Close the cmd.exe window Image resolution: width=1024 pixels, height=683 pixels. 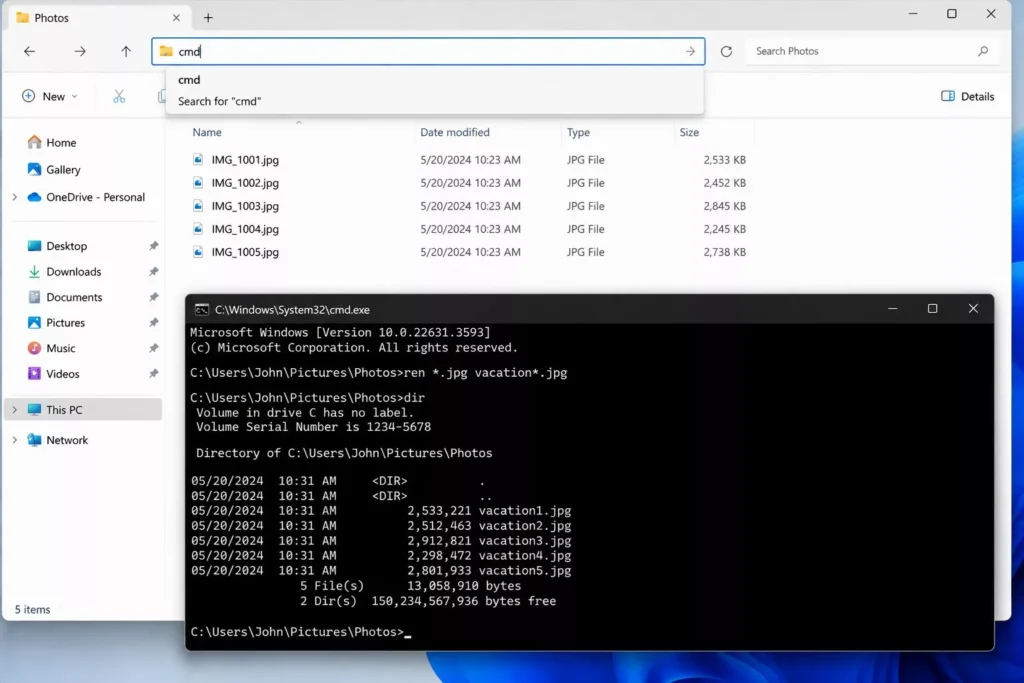point(973,309)
